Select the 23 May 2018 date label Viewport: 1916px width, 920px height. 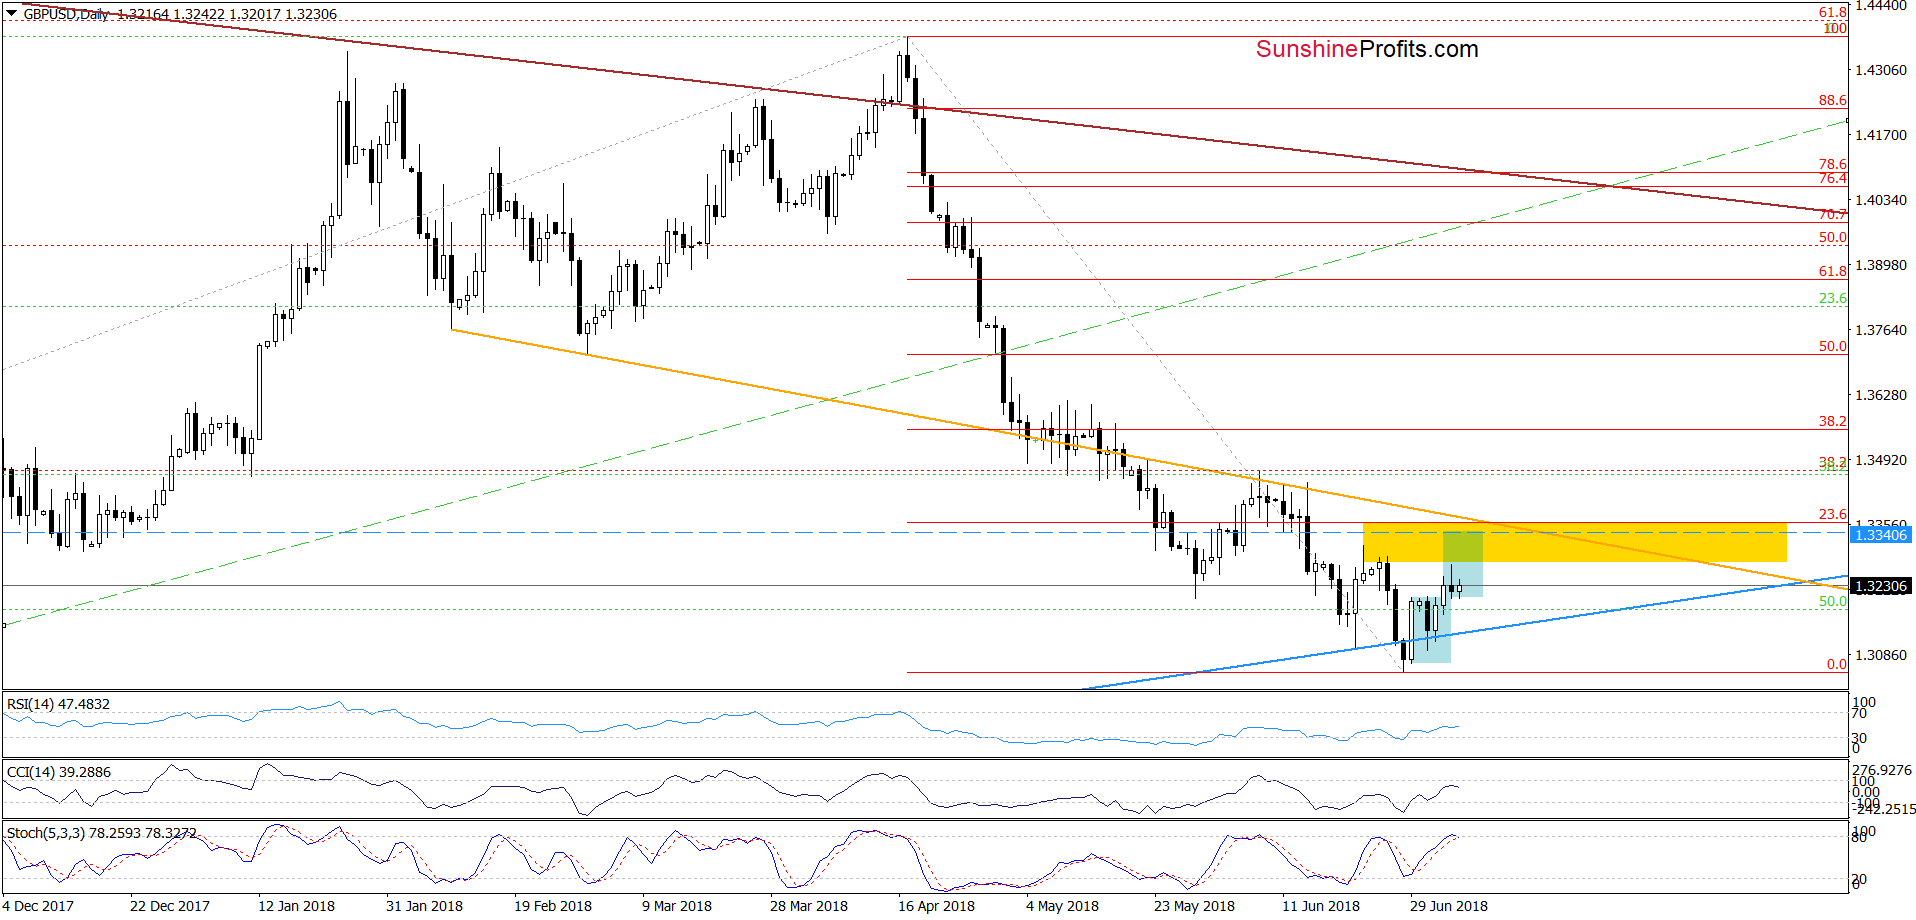click(x=1194, y=906)
